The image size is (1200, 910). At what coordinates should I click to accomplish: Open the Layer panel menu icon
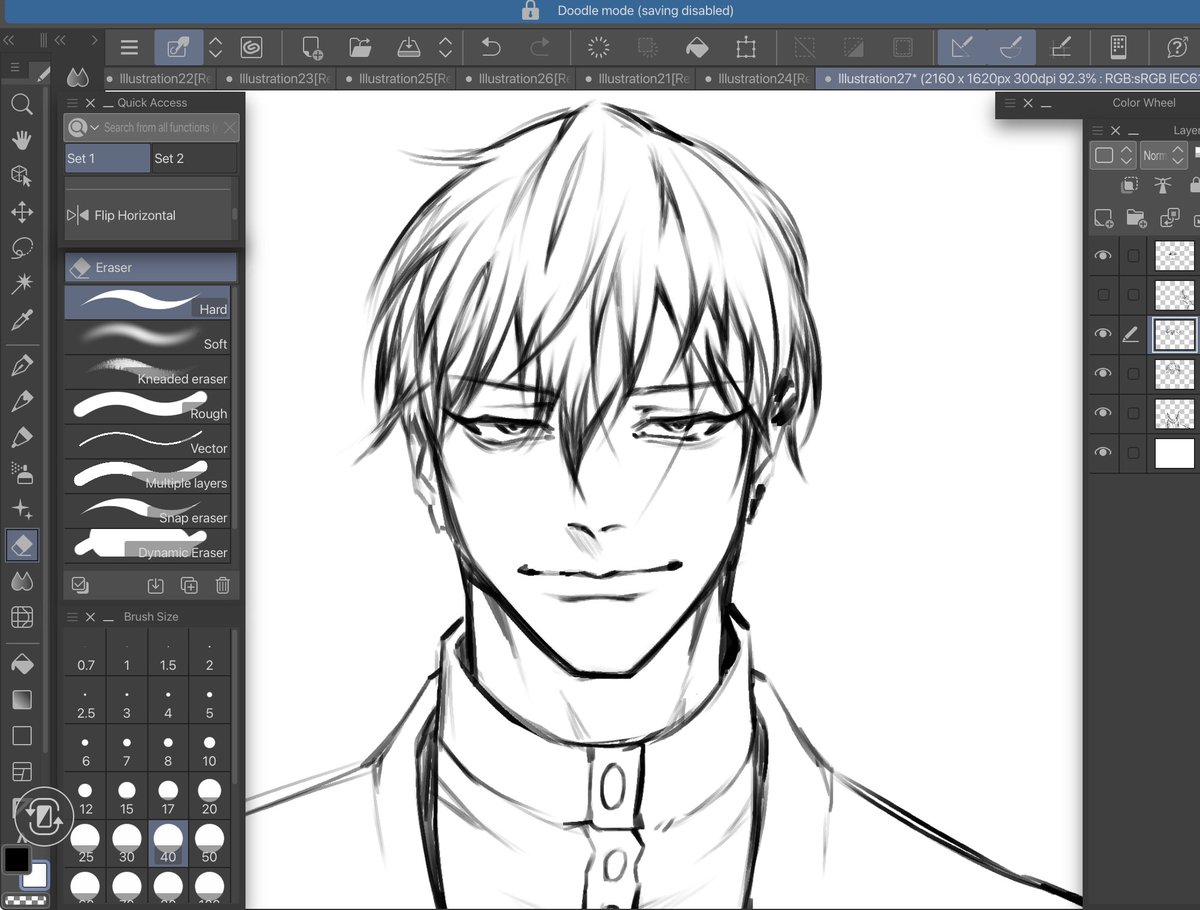[1098, 131]
